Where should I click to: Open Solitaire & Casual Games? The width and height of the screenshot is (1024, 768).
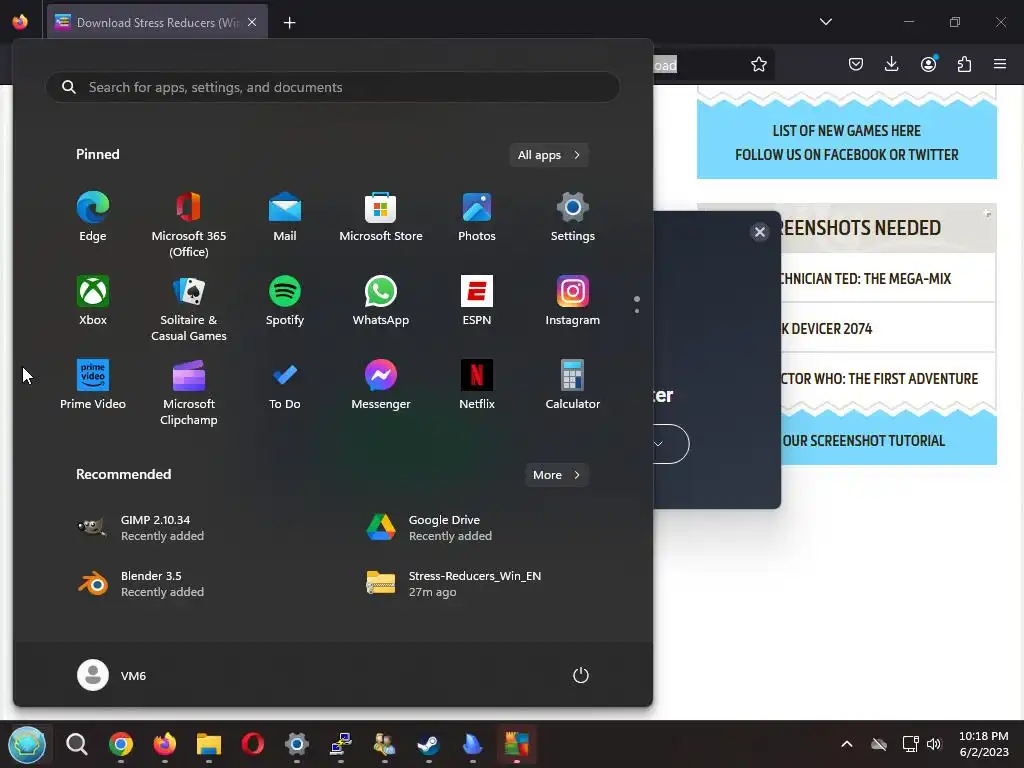pos(189,308)
